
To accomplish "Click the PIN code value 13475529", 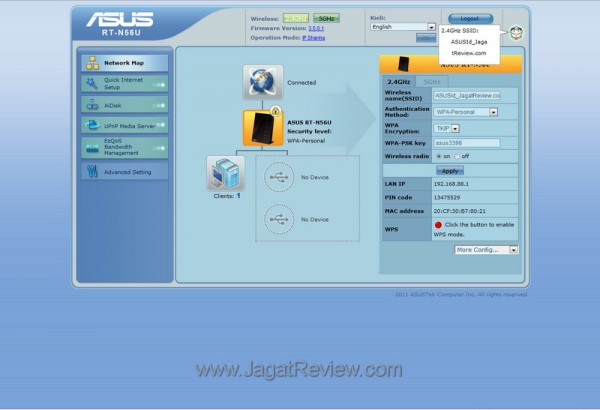I will point(447,198).
